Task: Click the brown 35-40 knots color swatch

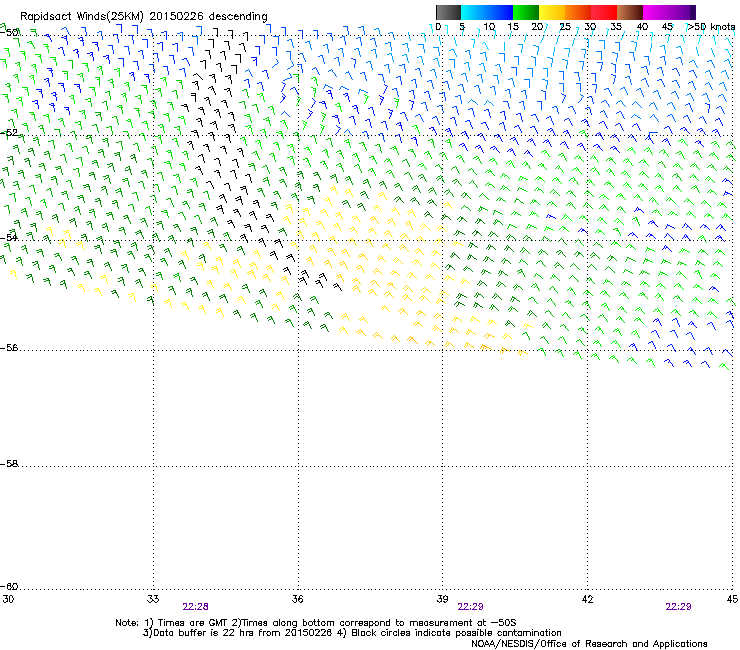Action: 630,12
